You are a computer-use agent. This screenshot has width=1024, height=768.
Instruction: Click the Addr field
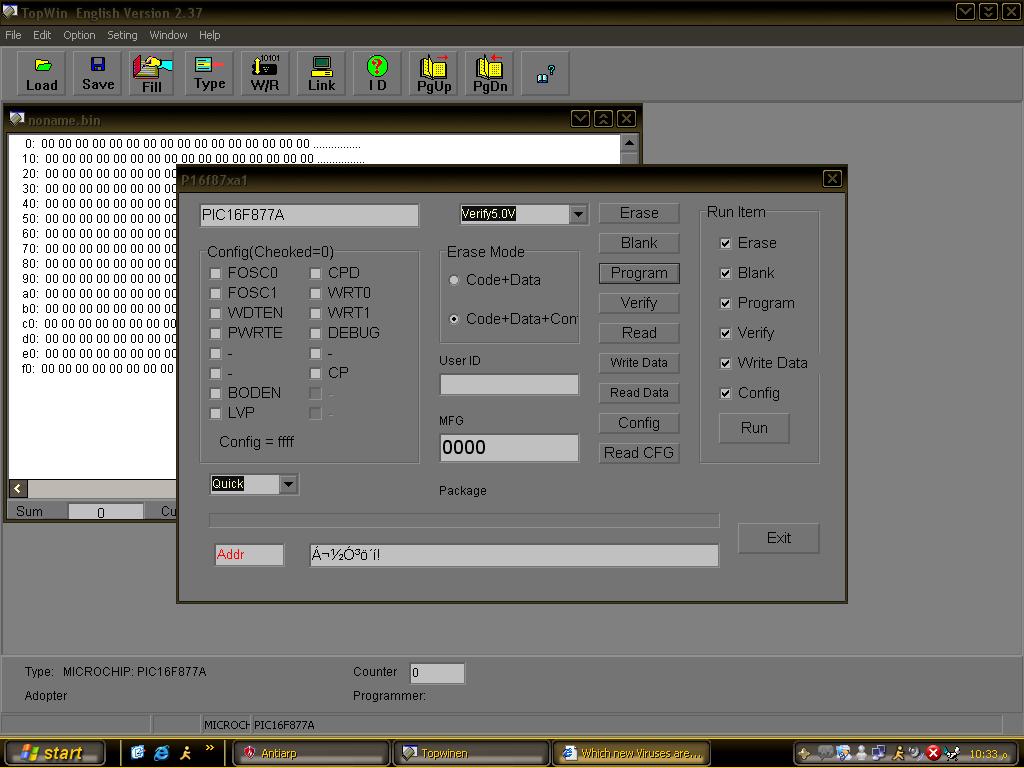tap(249, 554)
